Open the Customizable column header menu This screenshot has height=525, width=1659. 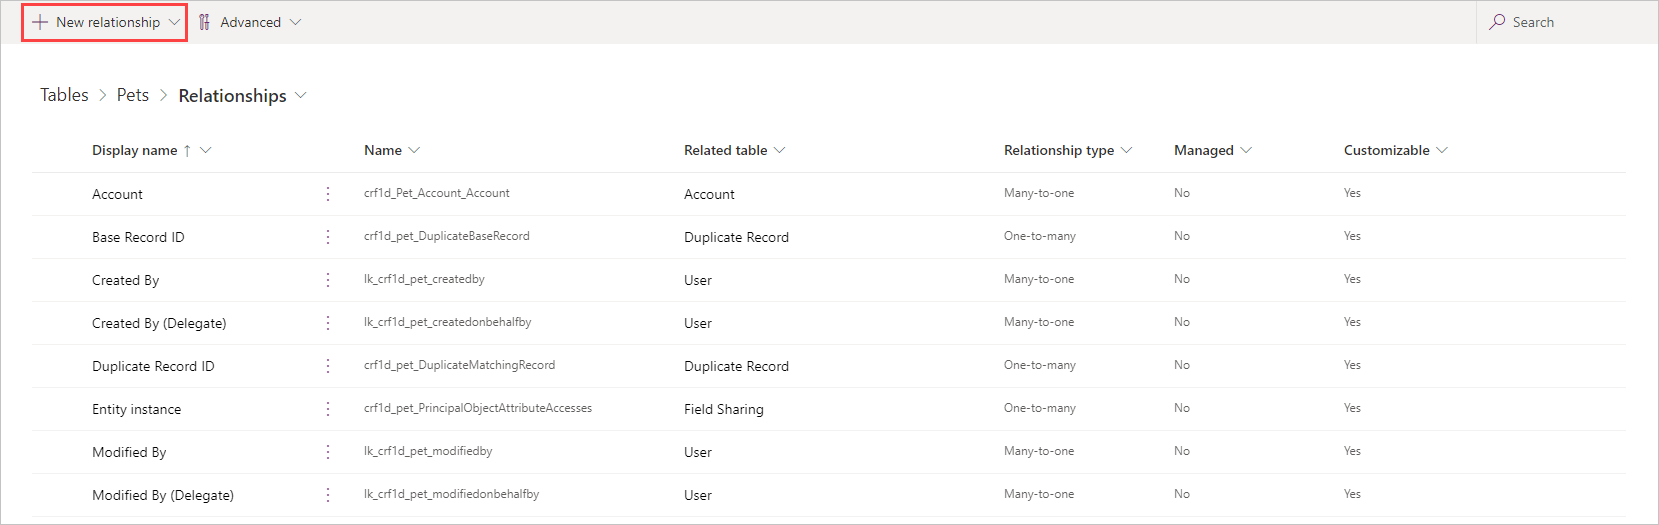[x=1442, y=150]
